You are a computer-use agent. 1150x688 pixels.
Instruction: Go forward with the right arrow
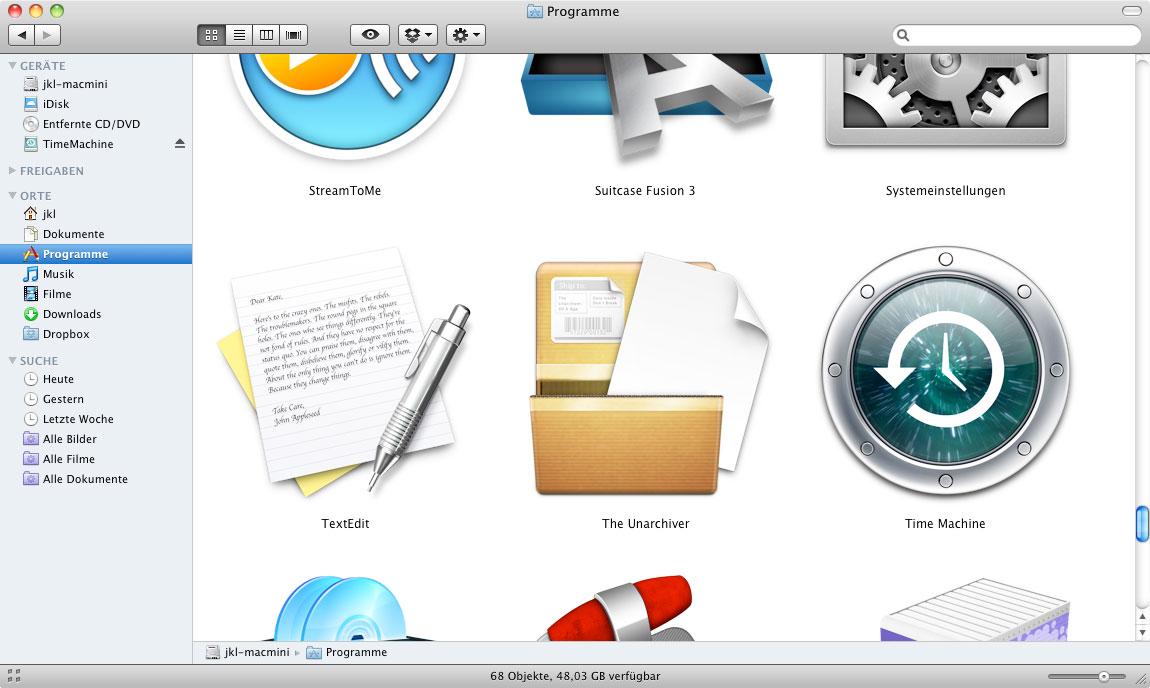48,34
